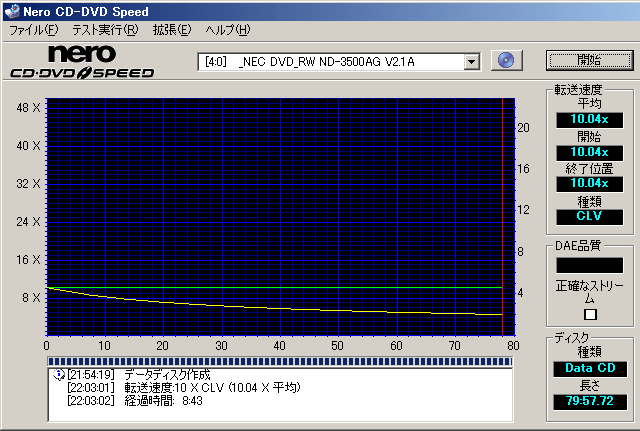Click the yellow rotation speed curve
The height and width of the screenshot is (431, 640).
[x=274, y=307]
